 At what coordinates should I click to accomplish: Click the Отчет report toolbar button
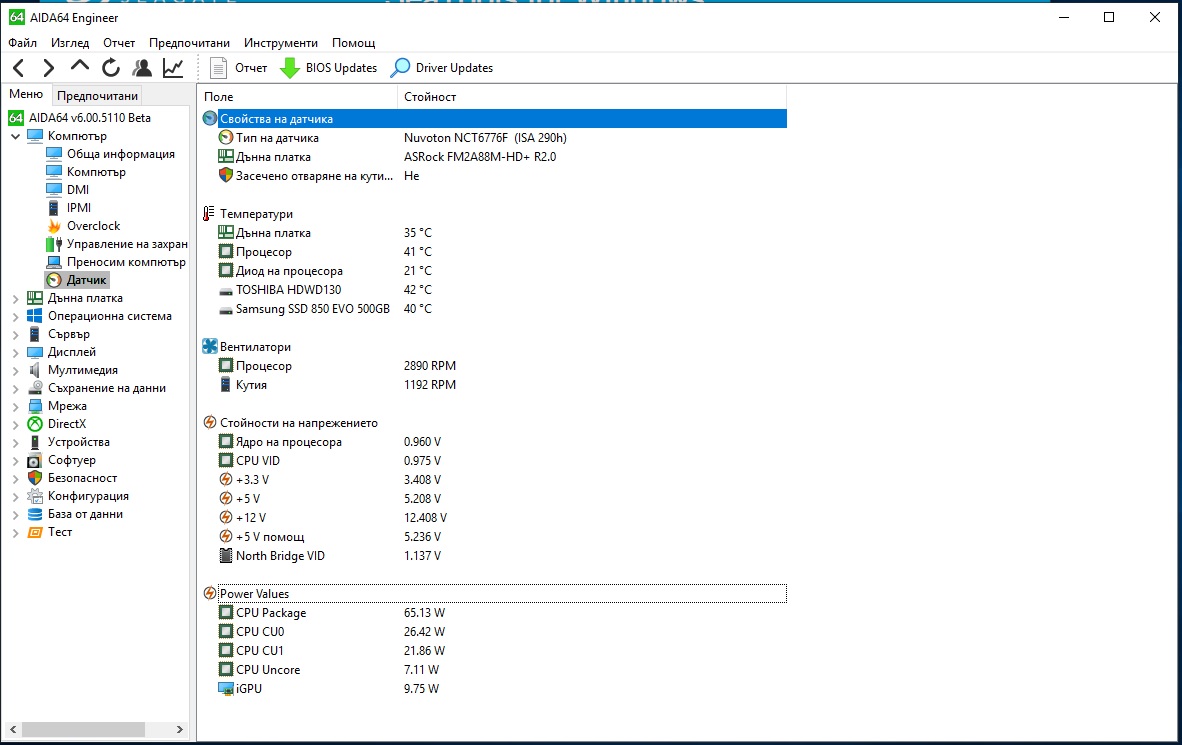pyautogui.click(x=238, y=68)
